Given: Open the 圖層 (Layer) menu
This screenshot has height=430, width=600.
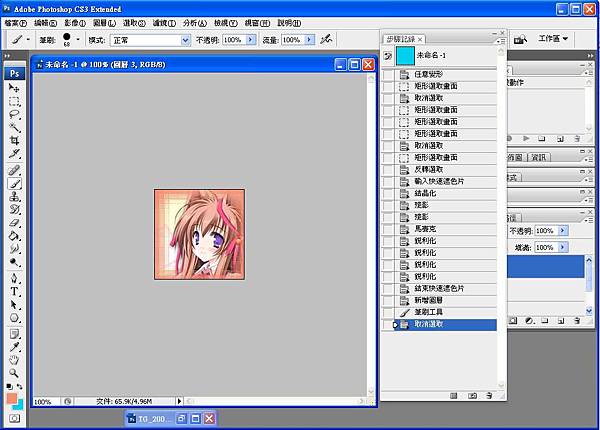Looking at the screenshot, I should point(104,23).
